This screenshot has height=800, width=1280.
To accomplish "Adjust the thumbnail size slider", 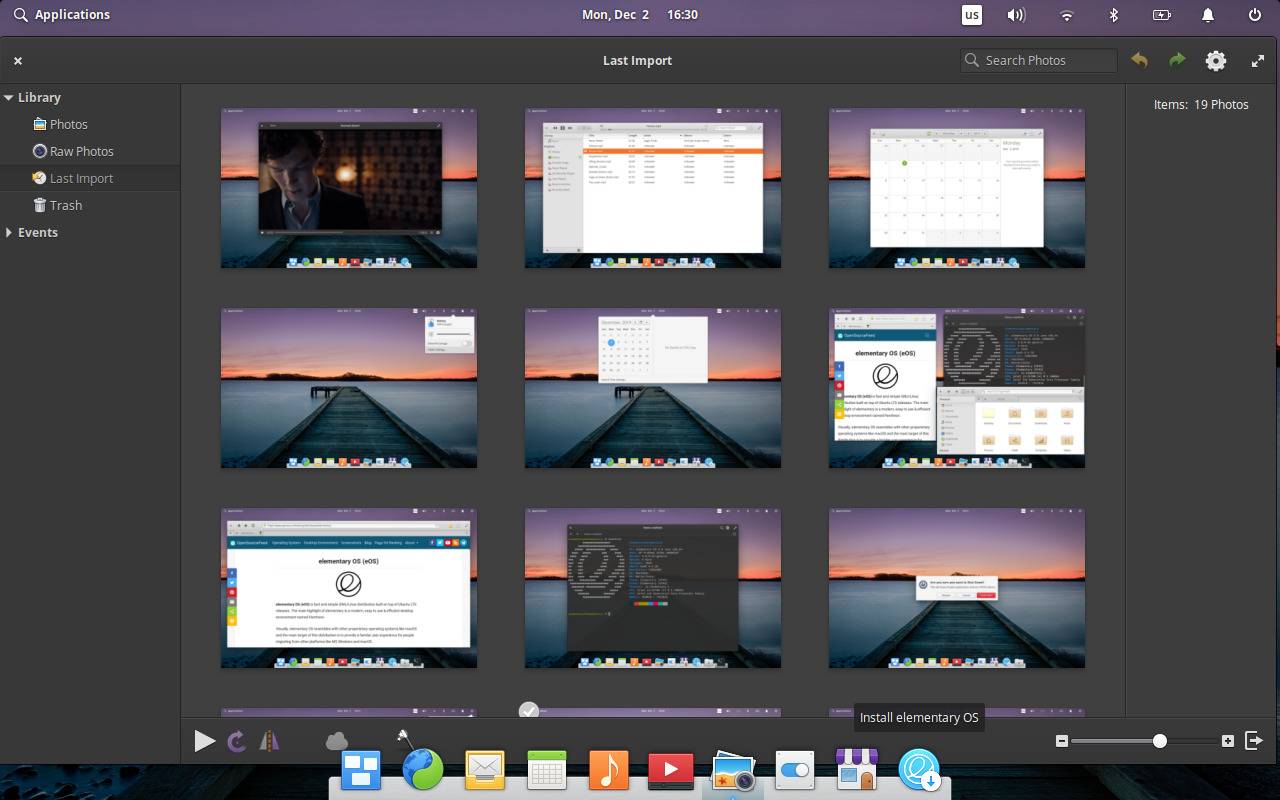I will click(x=1158, y=741).
